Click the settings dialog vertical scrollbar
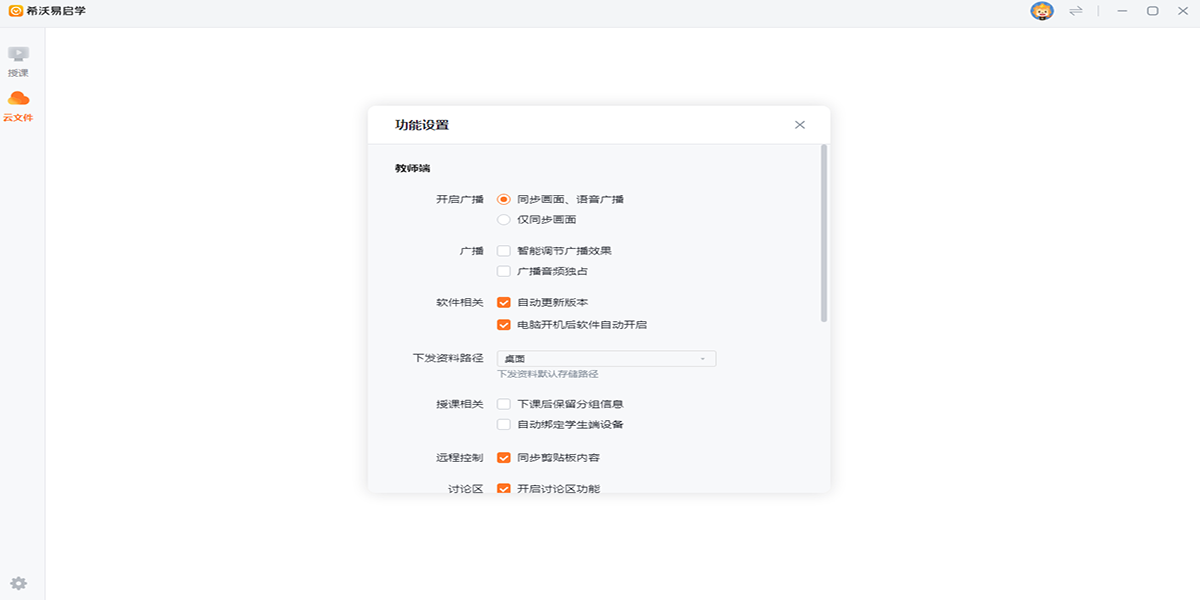The height and width of the screenshot is (600, 1200). (x=824, y=233)
